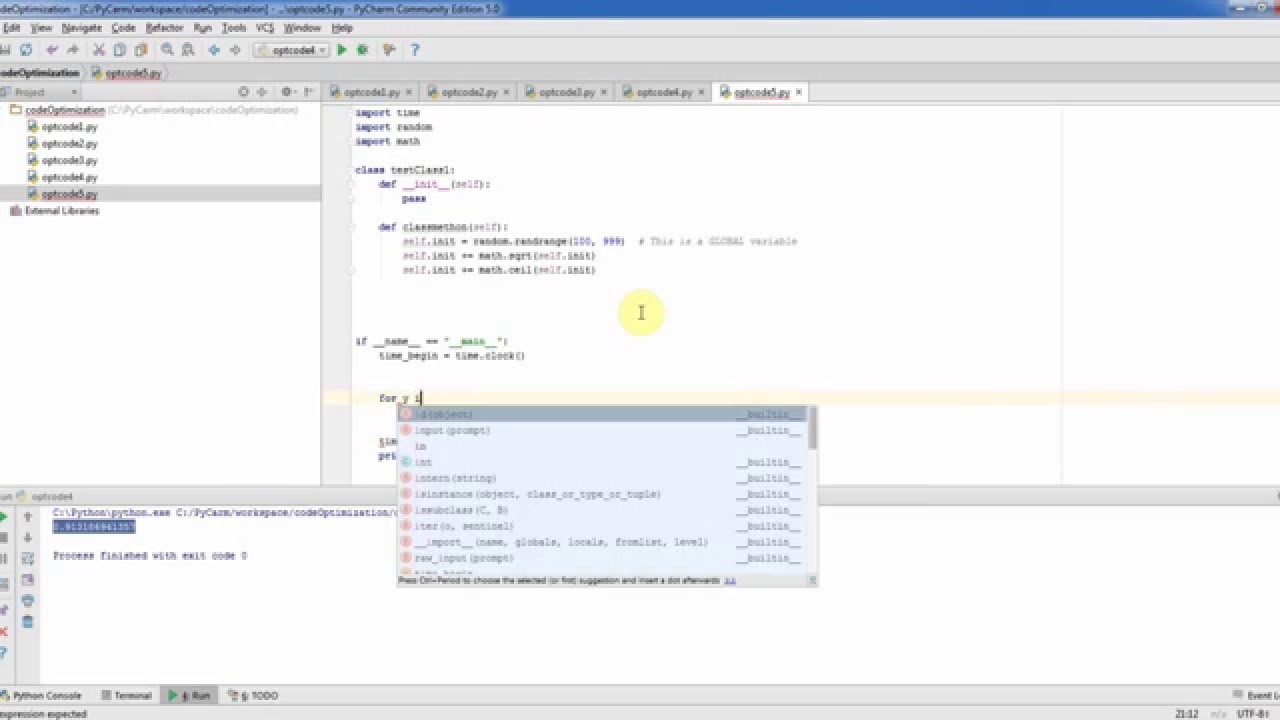Close the optcode1.py editor tab
Image resolution: width=1280 pixels, height=720 pixels.
[409, 92]
